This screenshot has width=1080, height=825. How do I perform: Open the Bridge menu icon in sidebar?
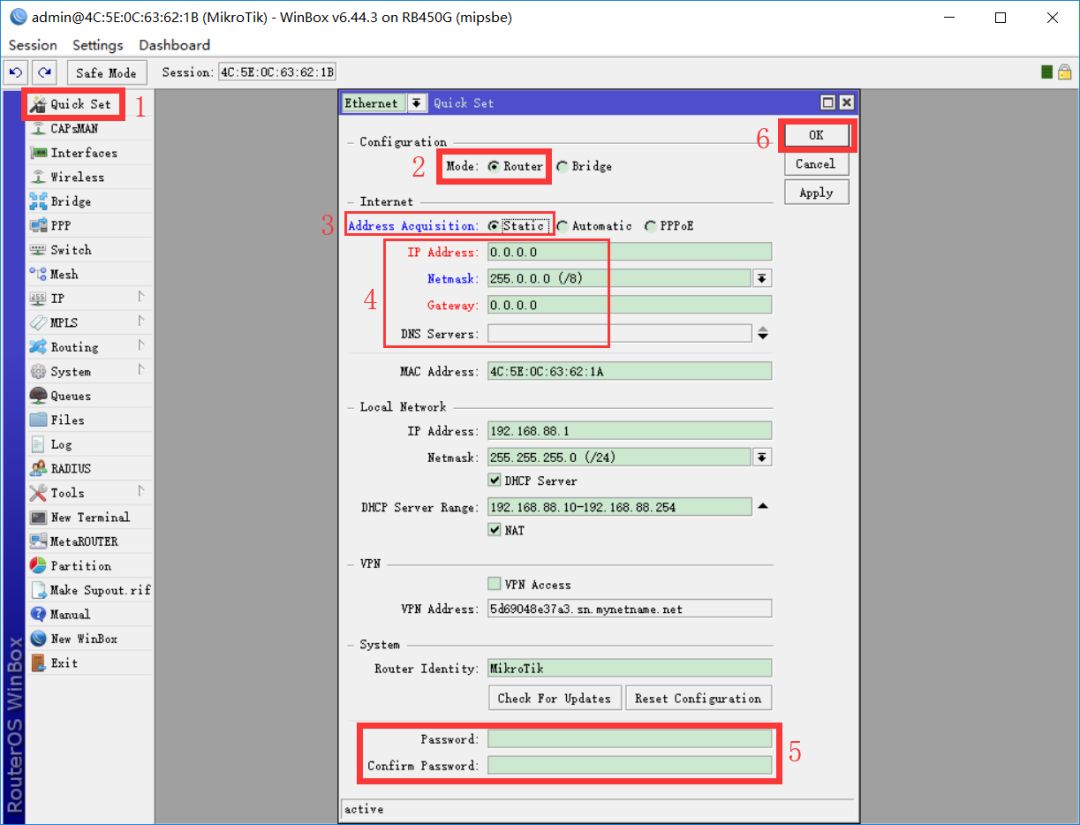click(x=39, y=201)
